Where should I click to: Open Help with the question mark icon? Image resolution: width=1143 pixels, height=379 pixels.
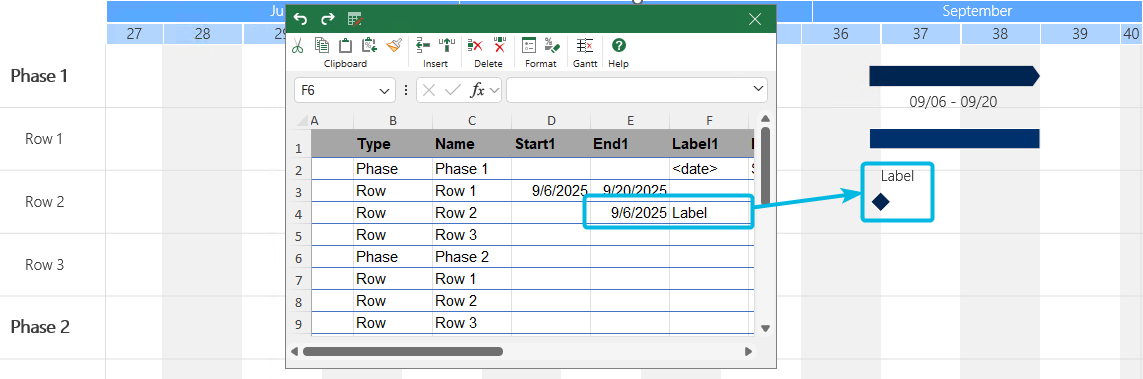click(618, 45)
